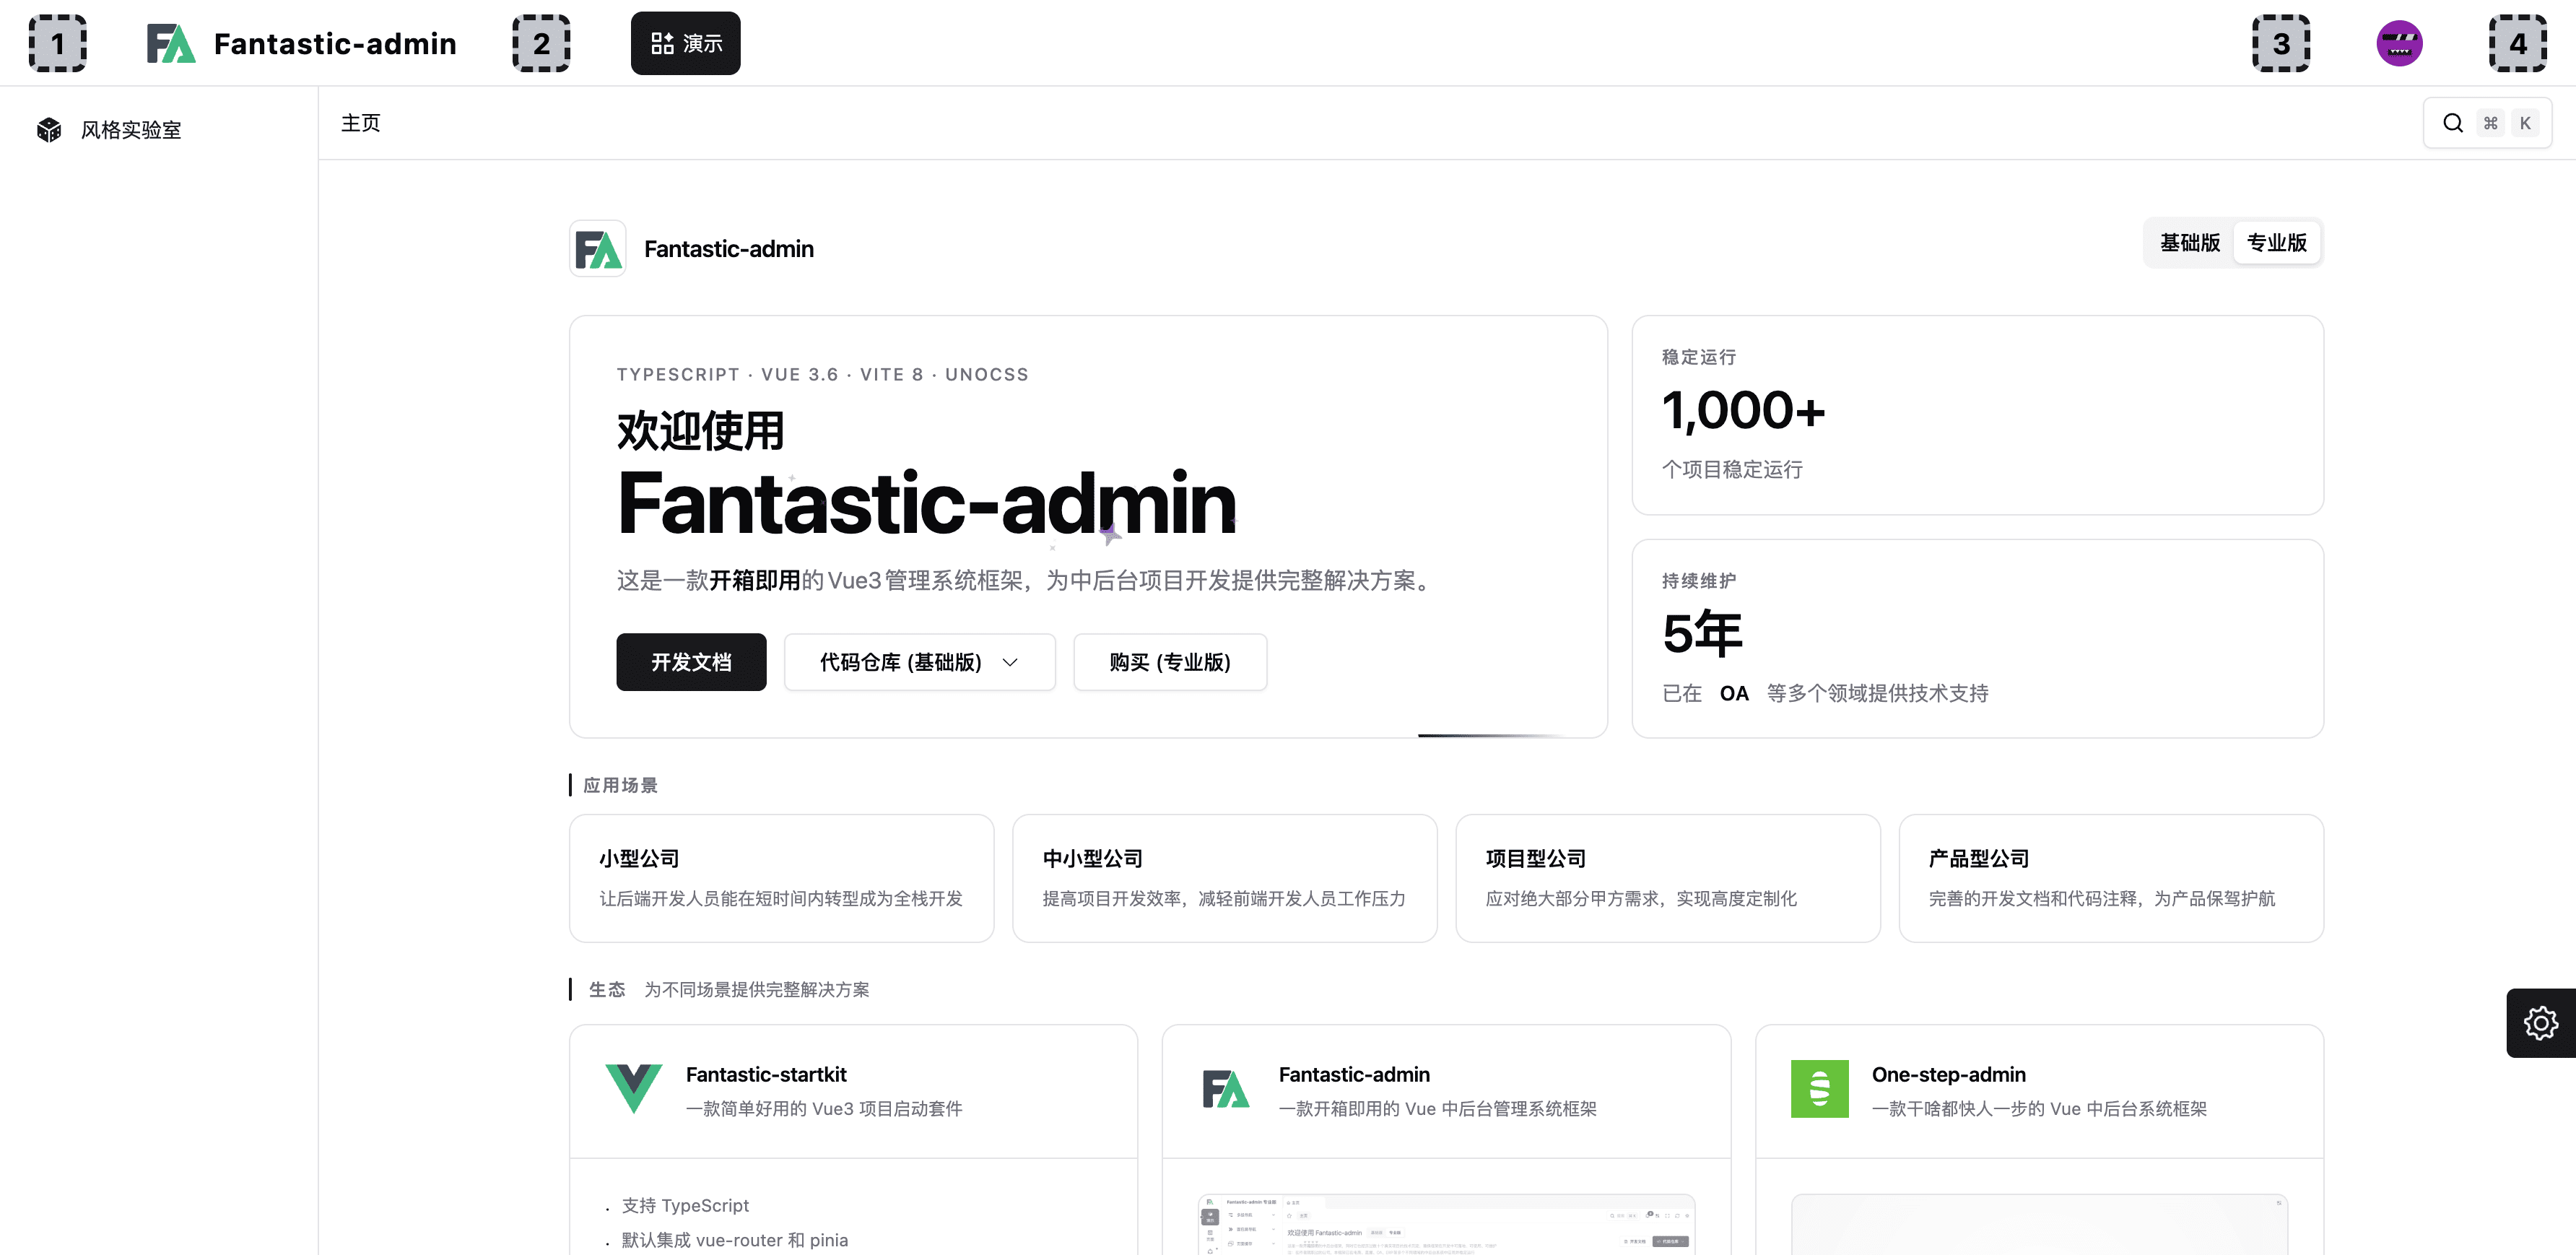Screen dimensions: 2576x1255
Task: Open the settings gear panel
Action: point(2540,1023)
